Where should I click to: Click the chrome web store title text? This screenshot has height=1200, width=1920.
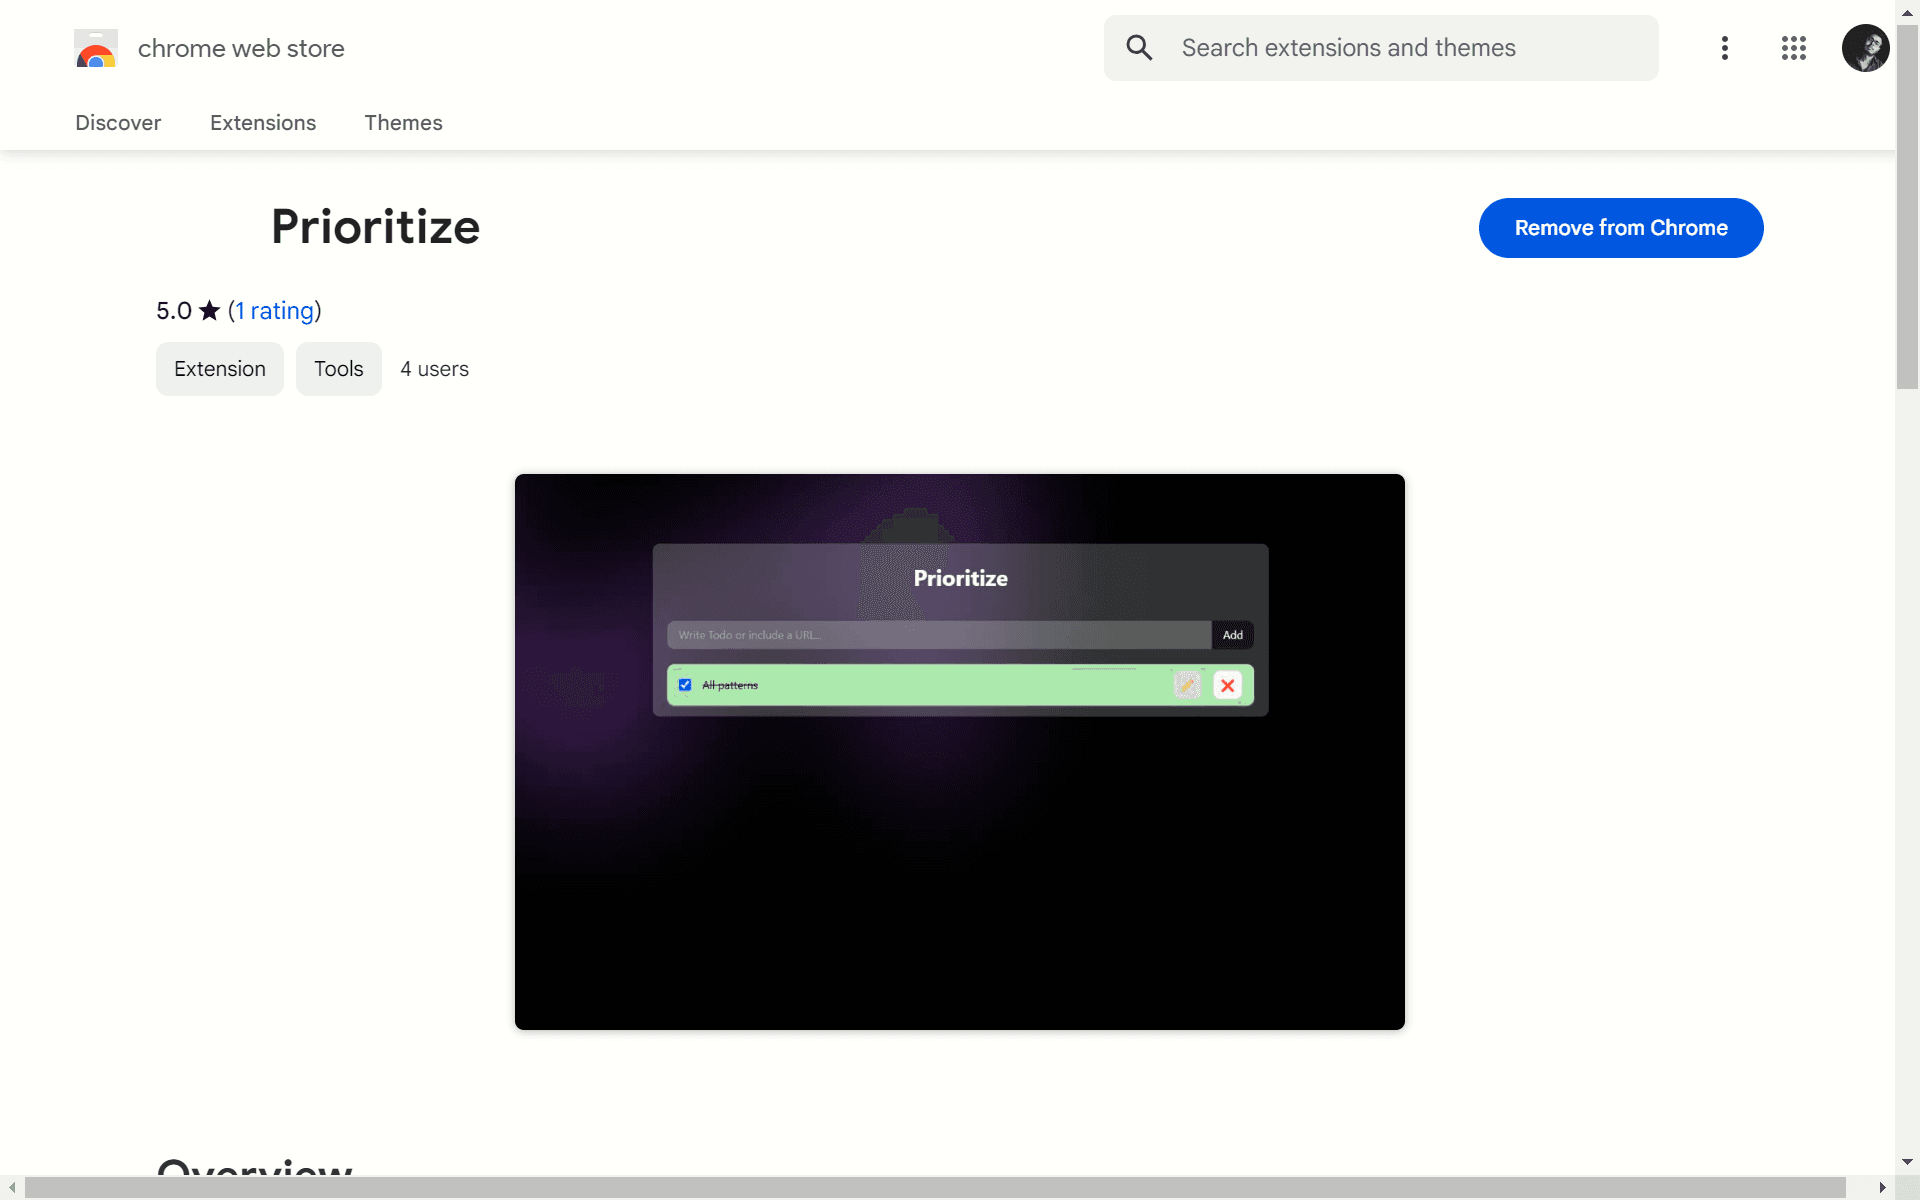[241, 48]
